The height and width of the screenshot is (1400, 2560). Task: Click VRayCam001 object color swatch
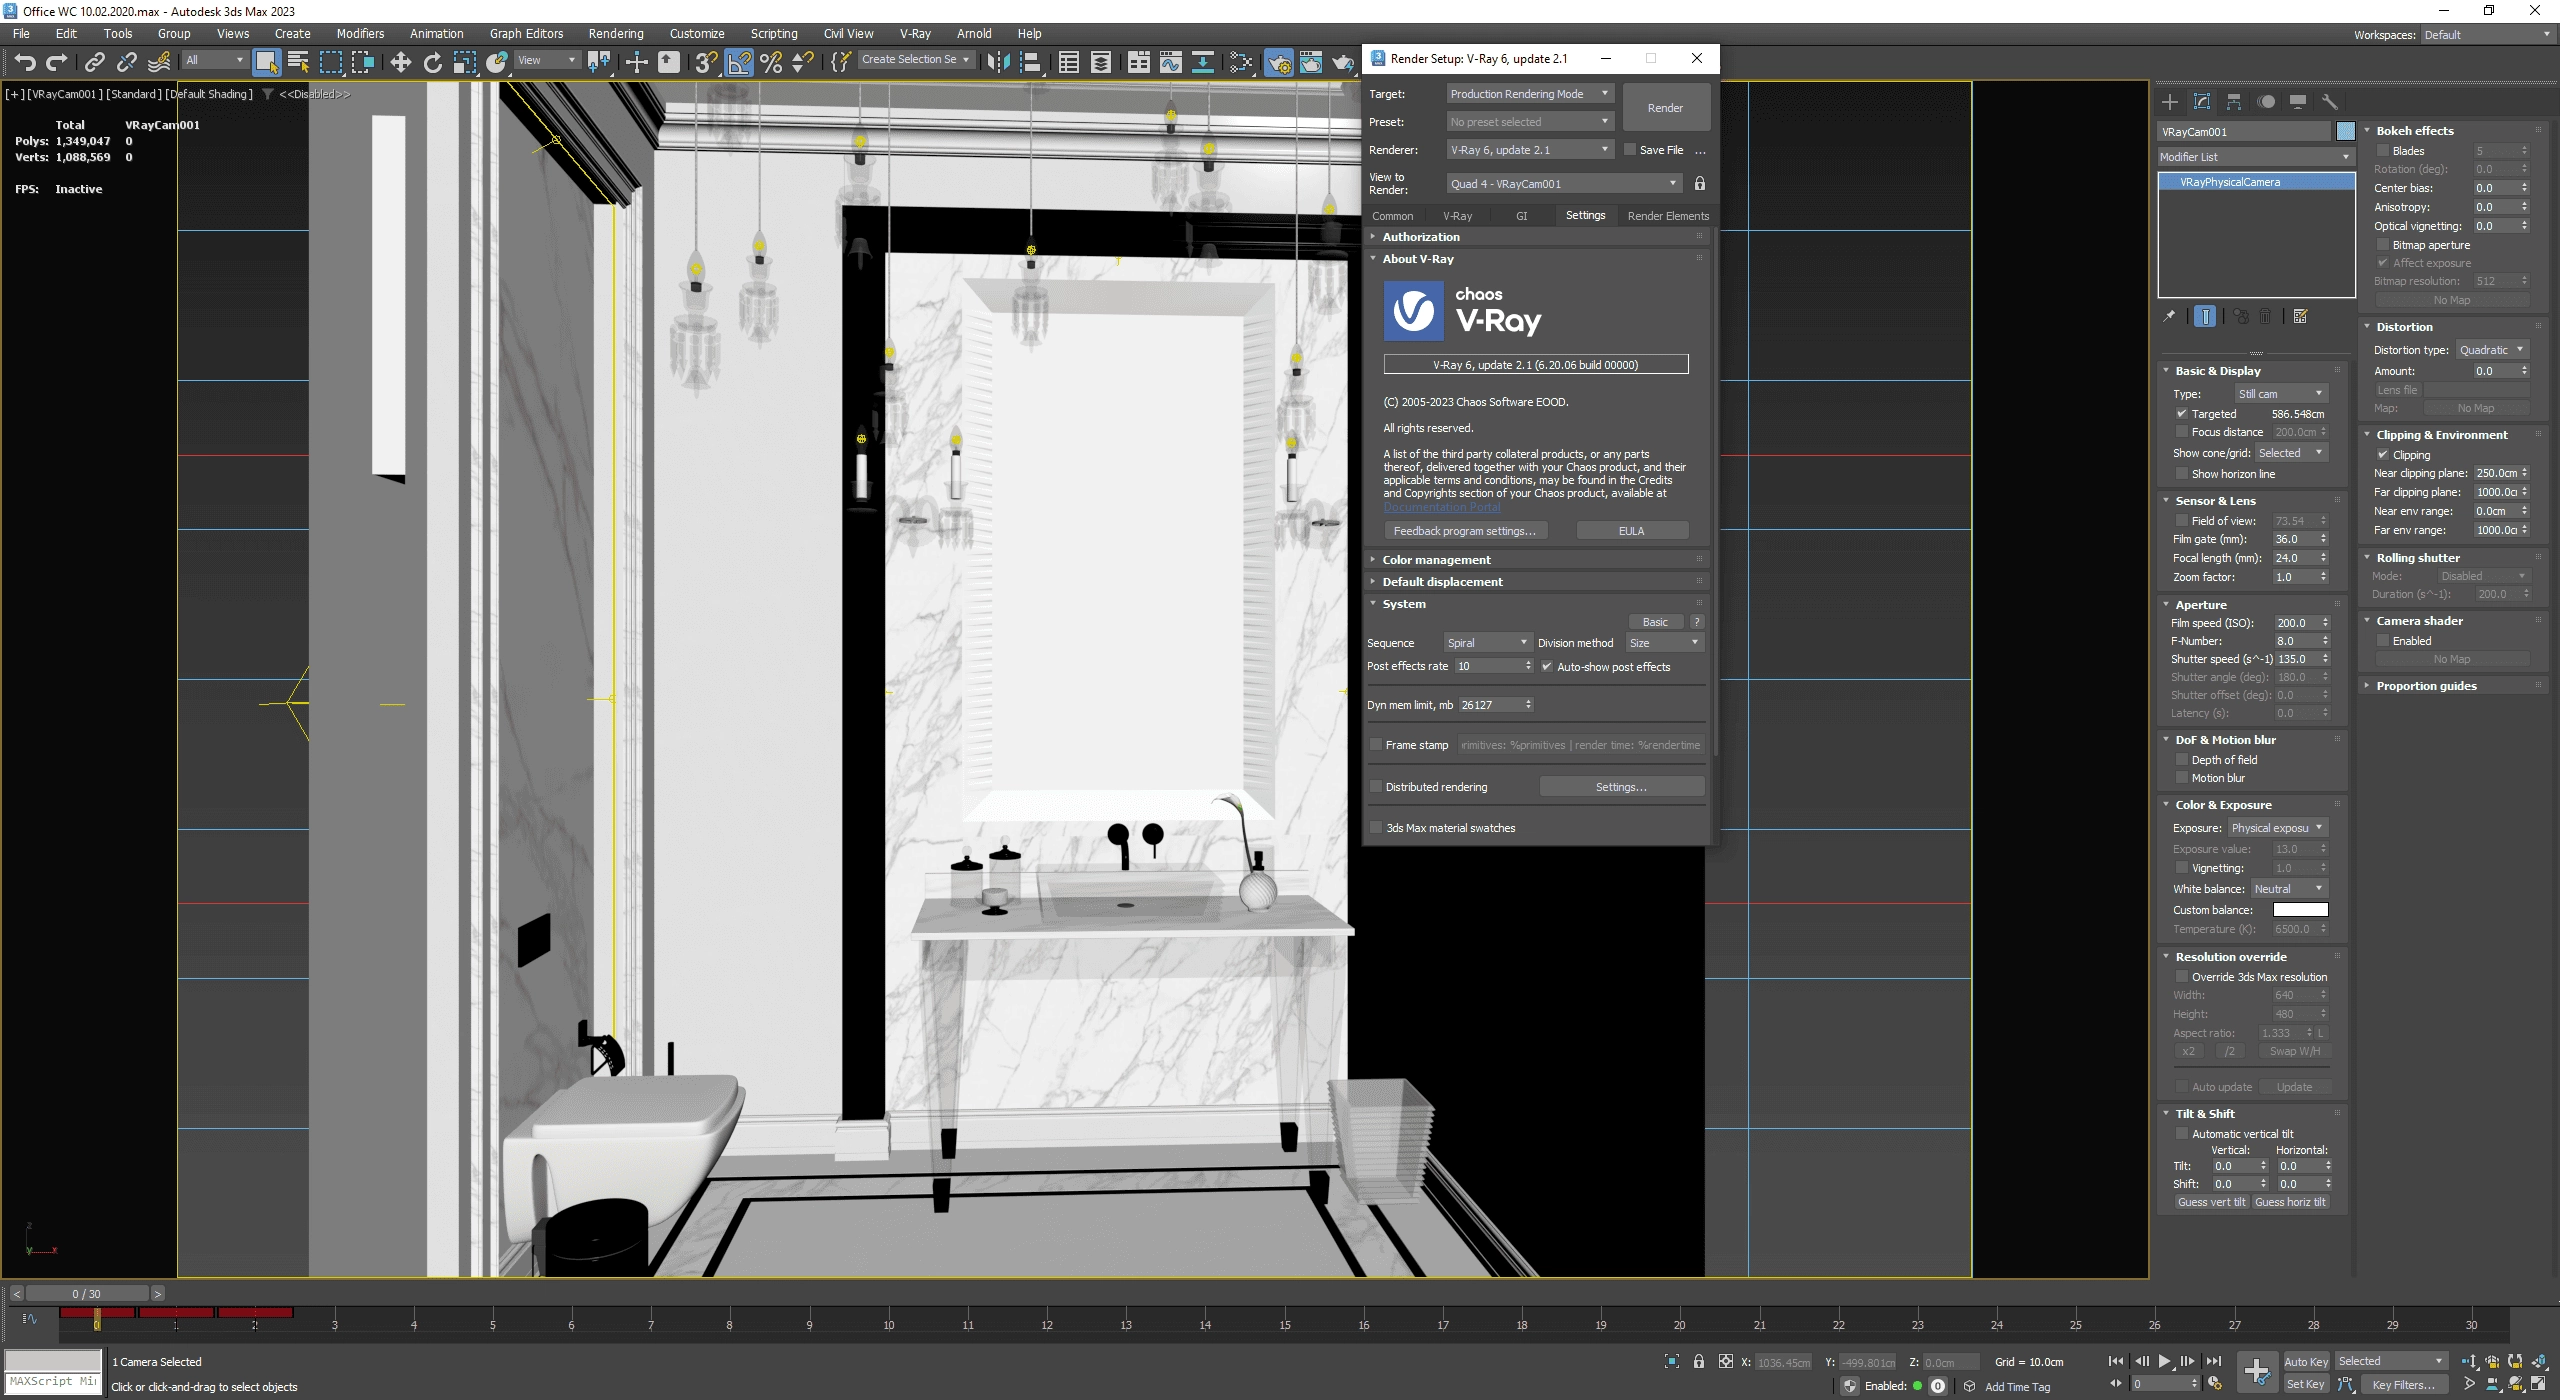pos(2345,131)
